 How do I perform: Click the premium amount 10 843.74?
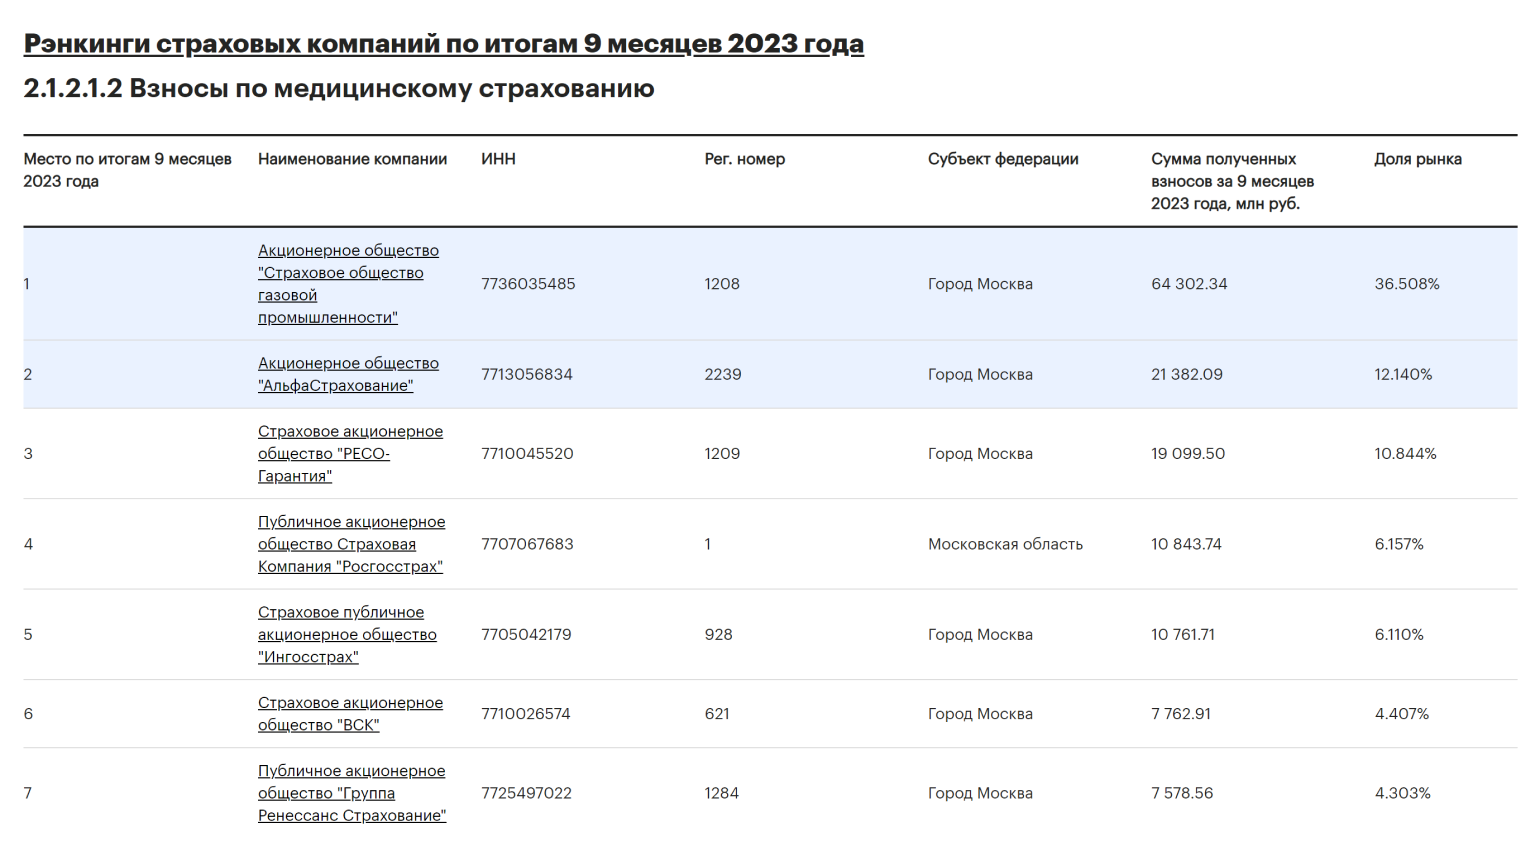coord(1186,544)
